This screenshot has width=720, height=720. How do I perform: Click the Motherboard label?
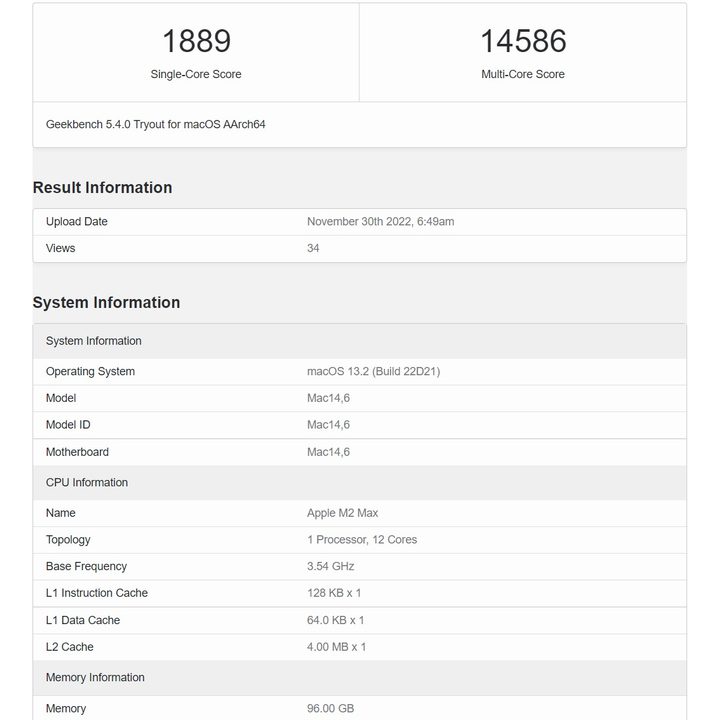click(77, 452)
